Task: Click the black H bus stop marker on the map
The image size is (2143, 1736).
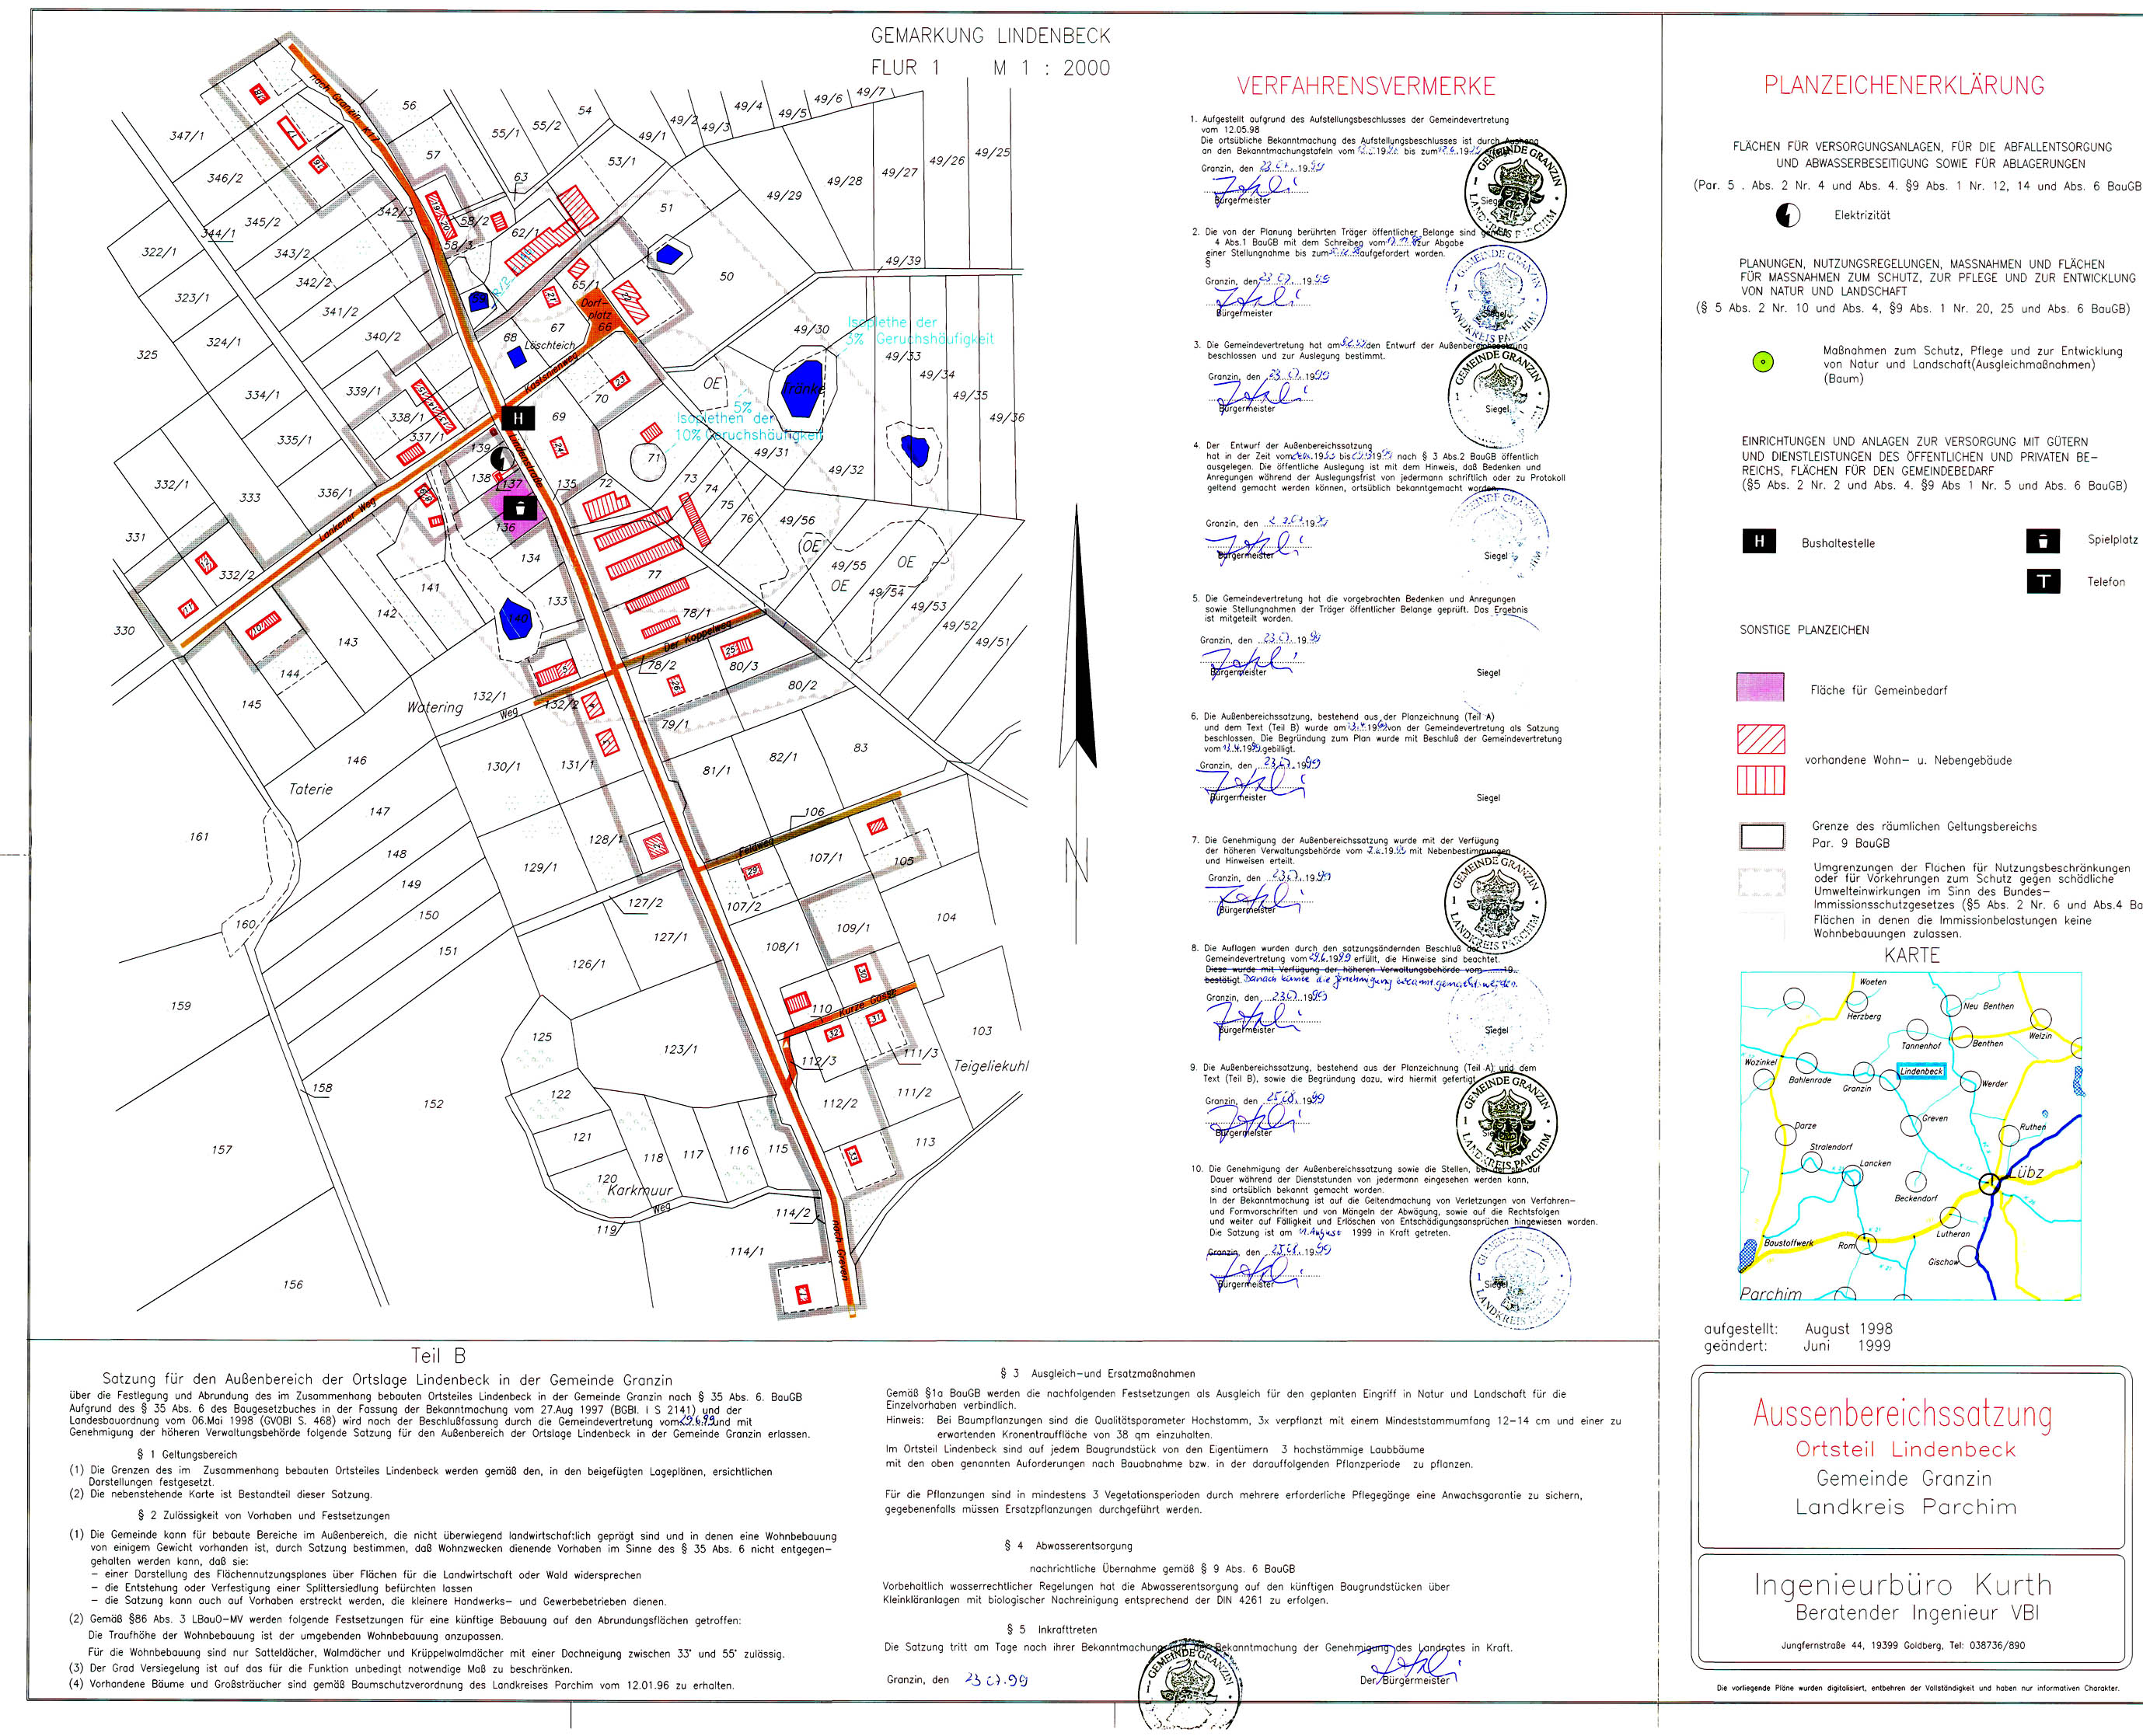Action: (518, 418)
